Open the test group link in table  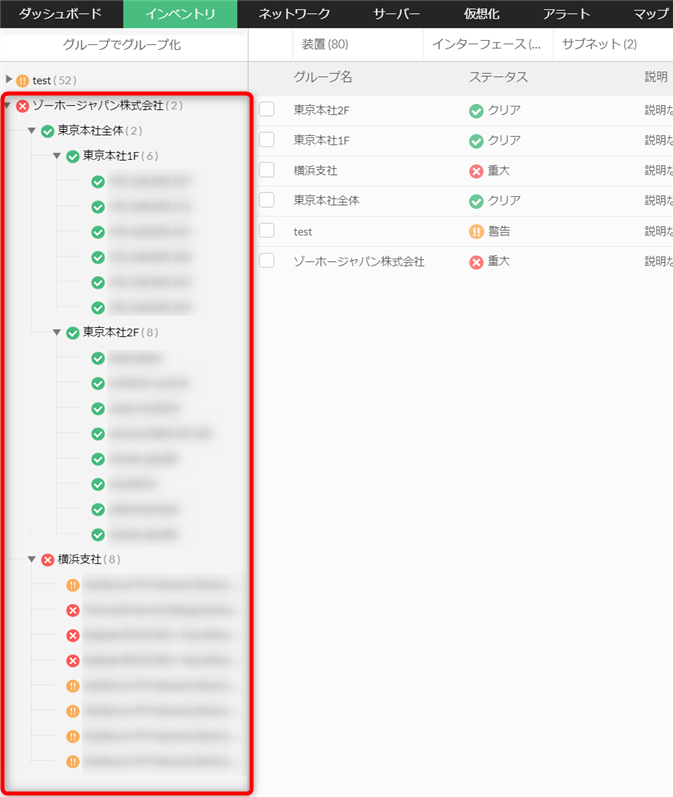tap(302, 232)
